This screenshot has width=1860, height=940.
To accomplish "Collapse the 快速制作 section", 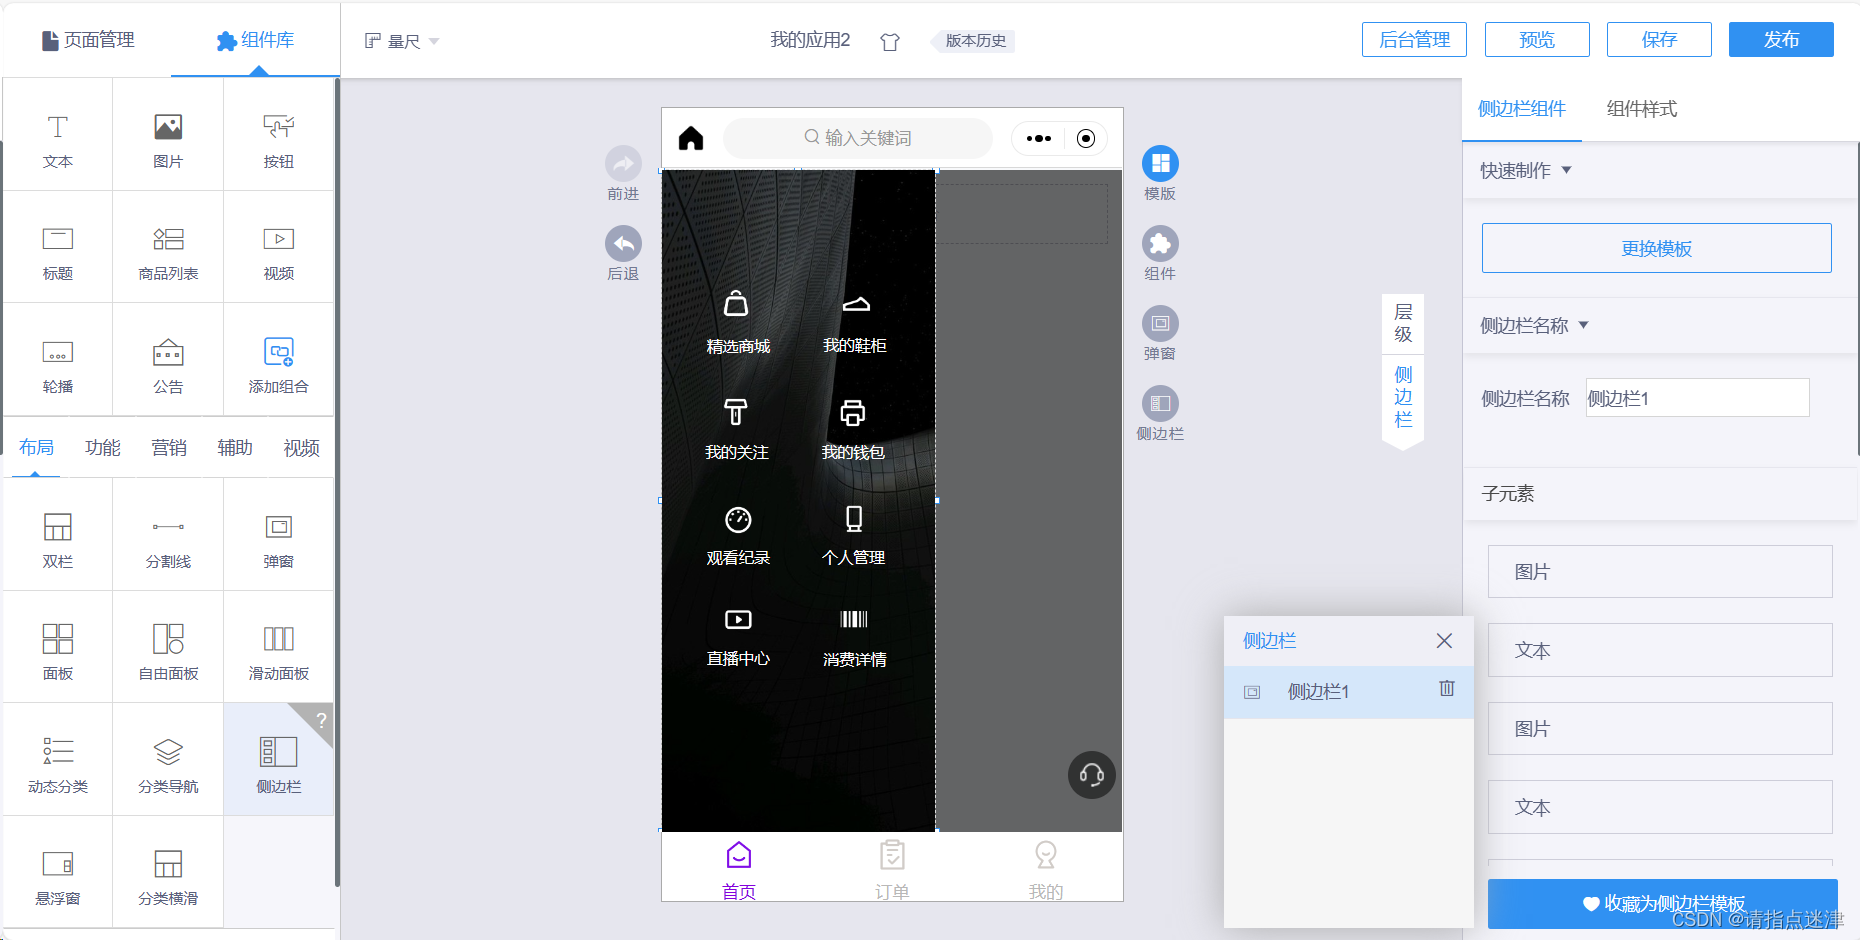I will (x=1567, y=170).
